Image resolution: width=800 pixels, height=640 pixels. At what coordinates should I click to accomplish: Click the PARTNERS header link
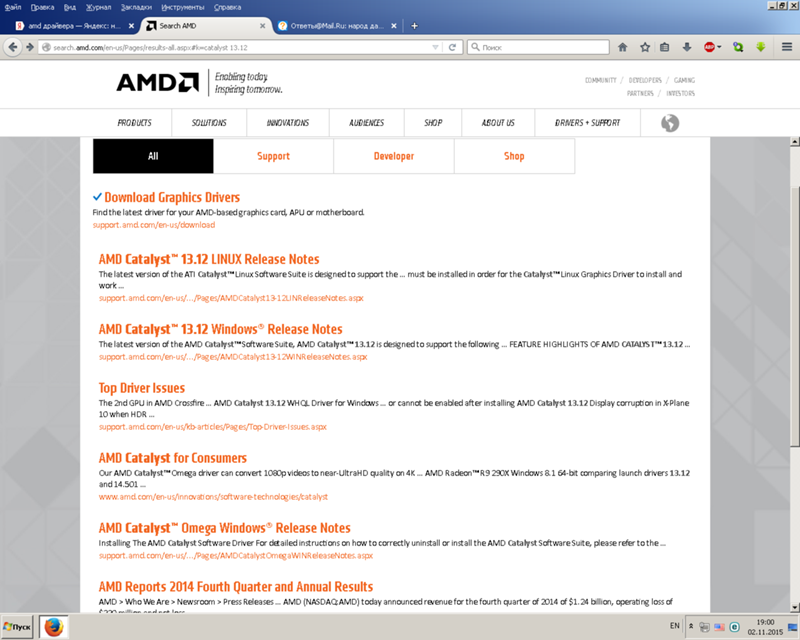click(640, 93)
